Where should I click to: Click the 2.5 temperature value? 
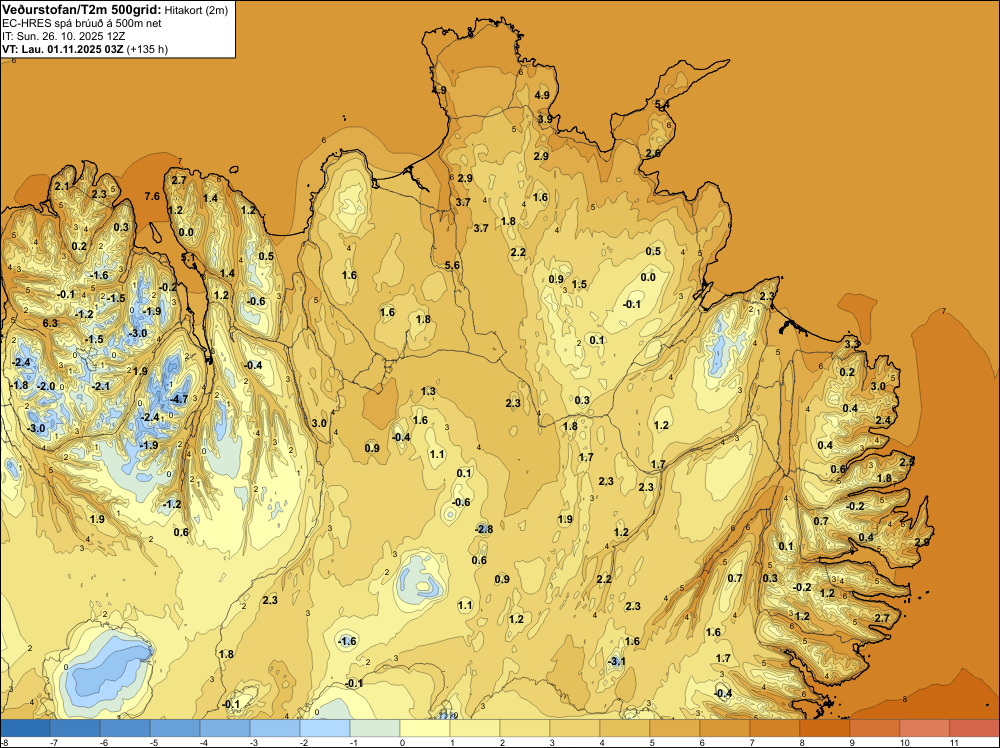[907, 462]
